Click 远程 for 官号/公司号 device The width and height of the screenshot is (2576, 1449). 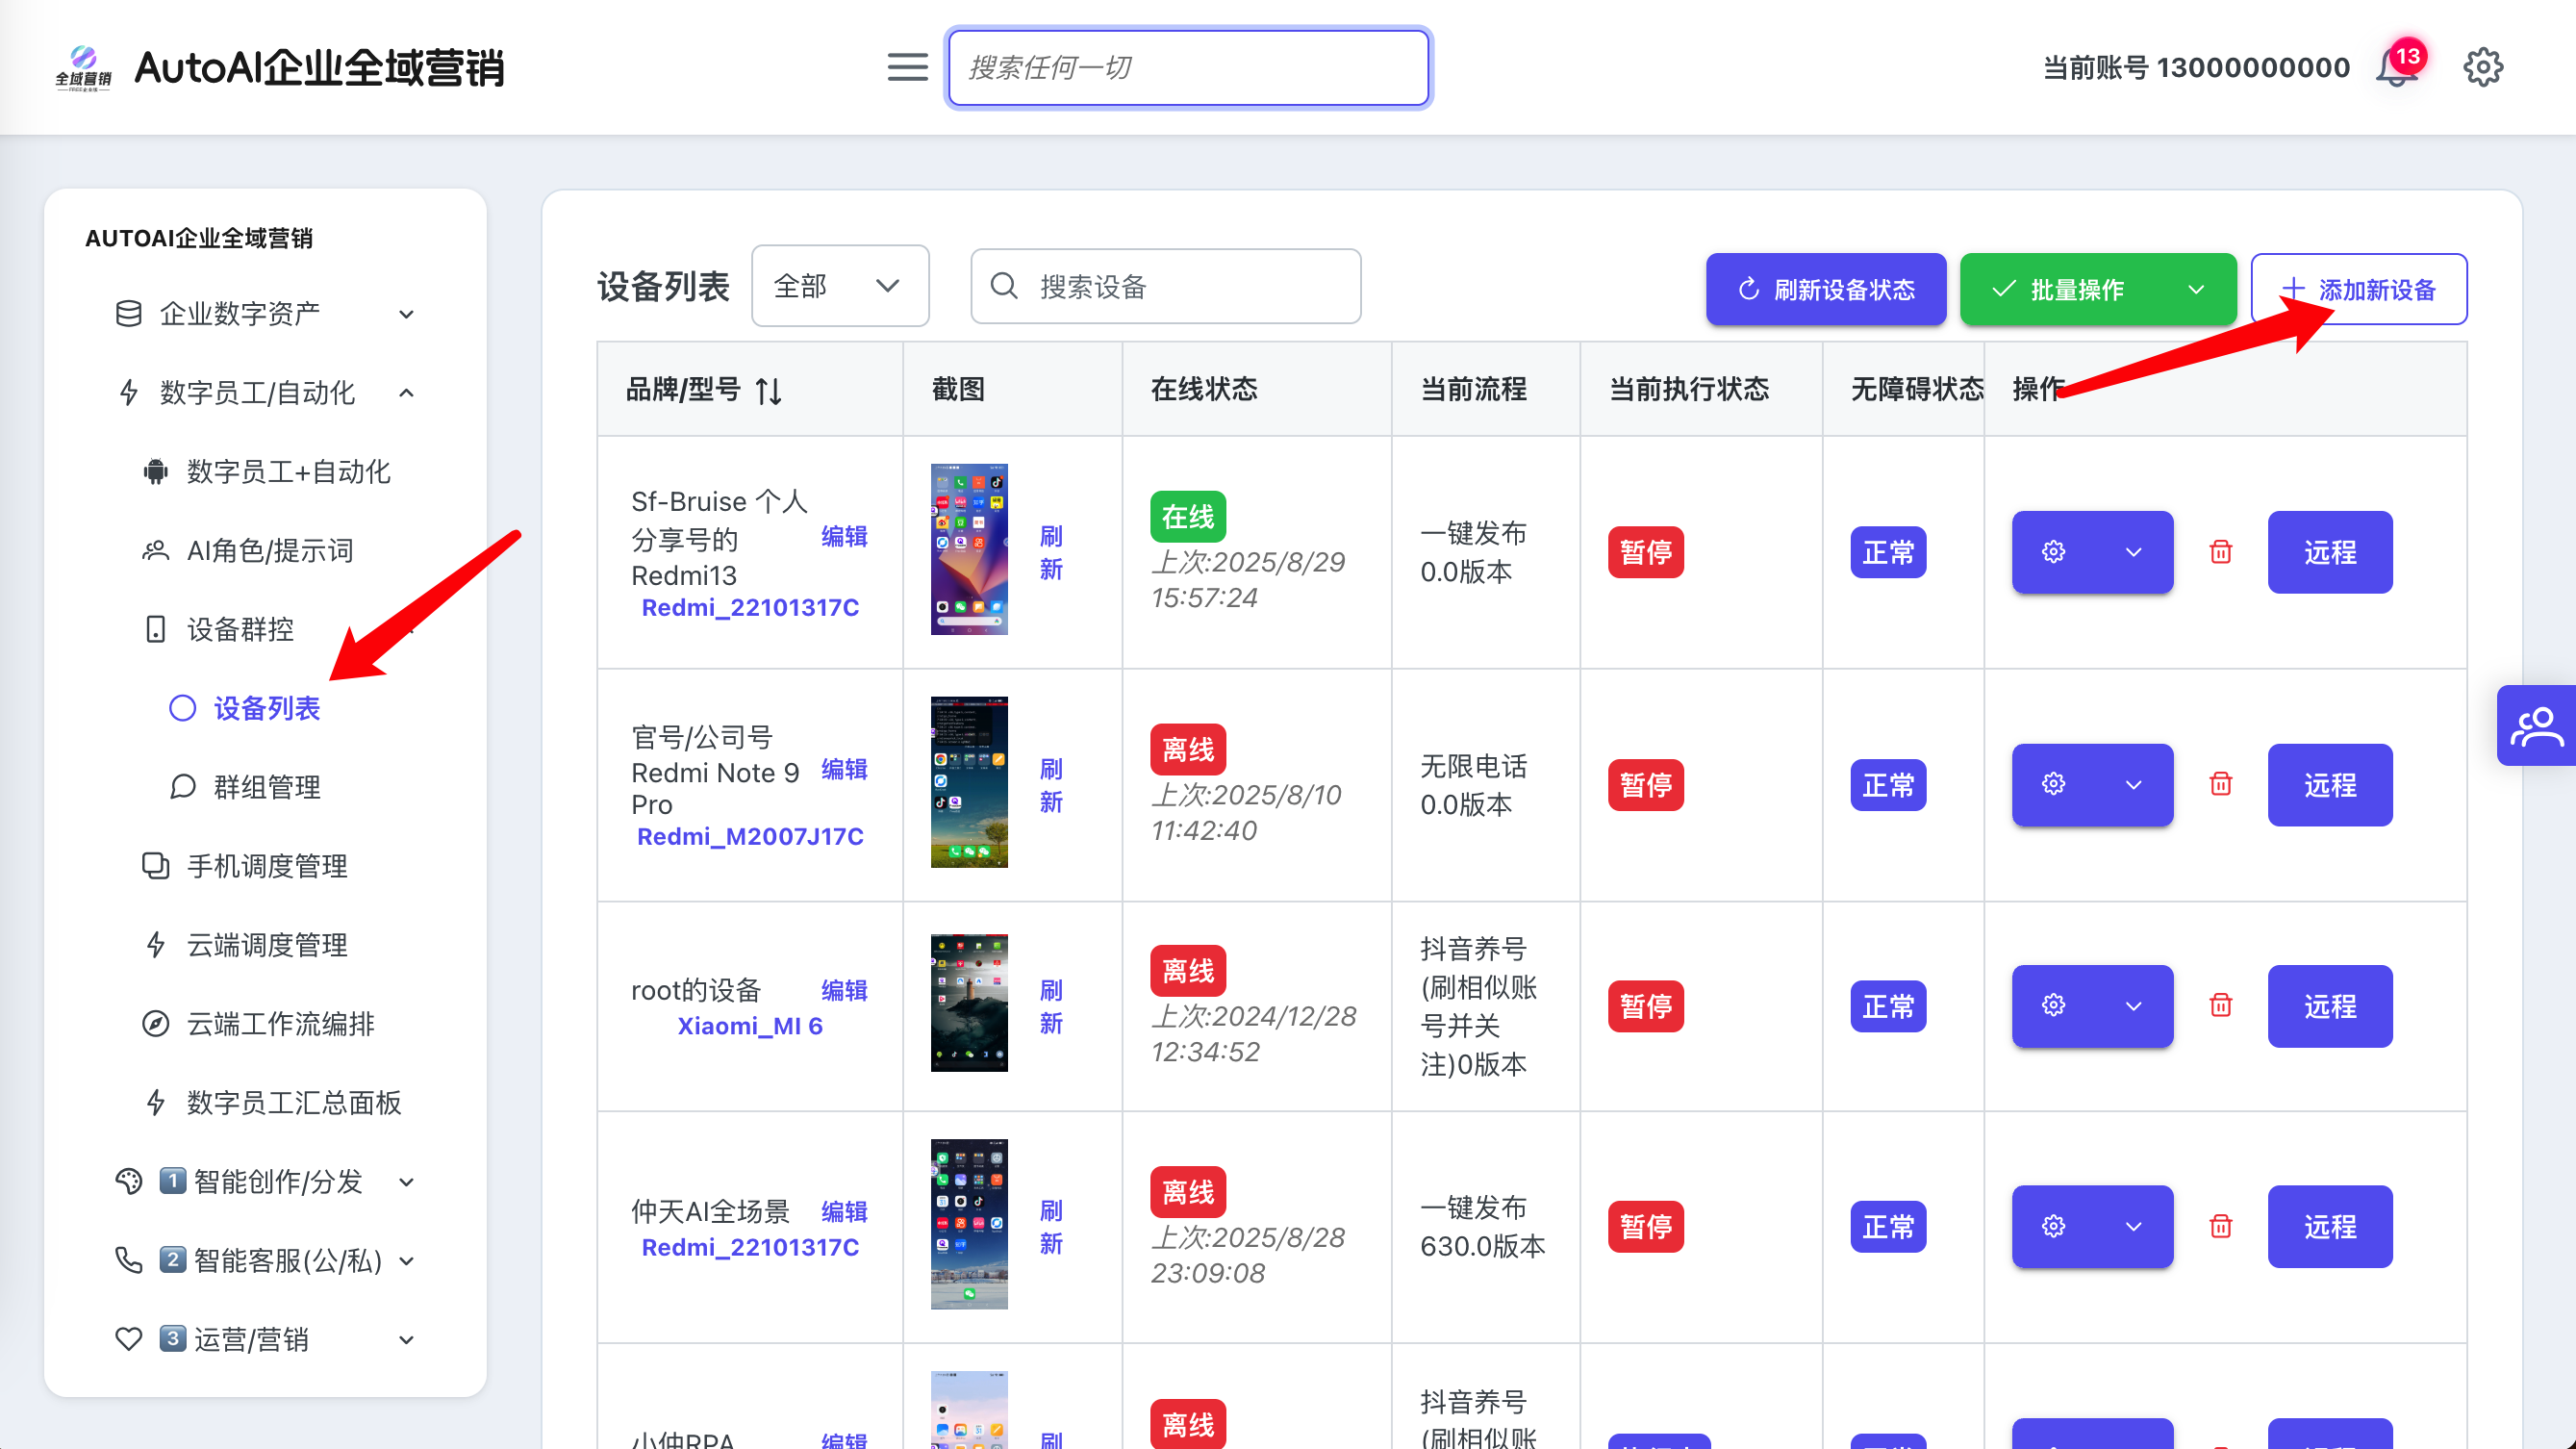pos(2330,784)
